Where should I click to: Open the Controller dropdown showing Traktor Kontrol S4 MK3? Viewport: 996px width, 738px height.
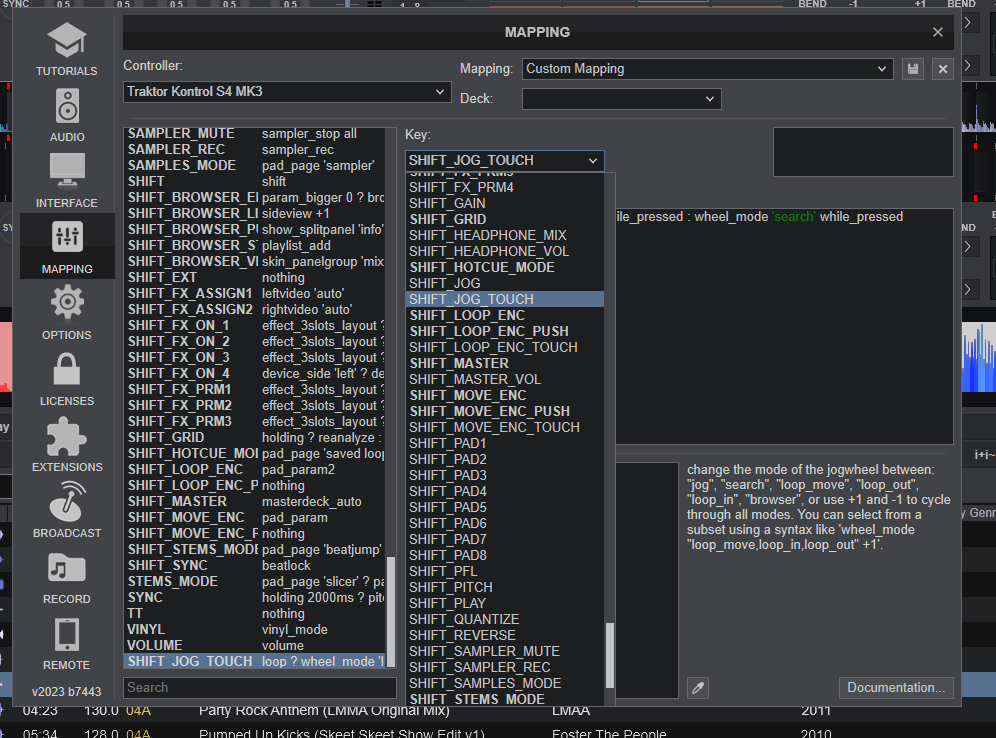tap(287, 91)
